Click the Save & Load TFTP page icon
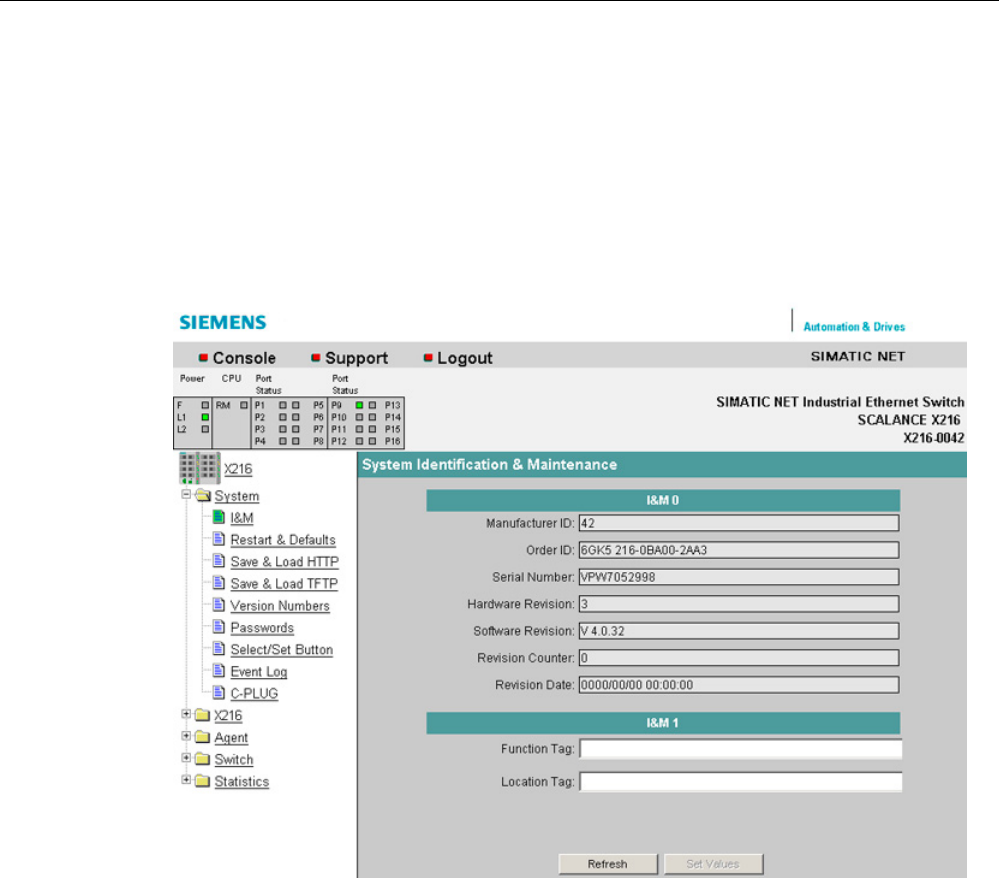The width and height of the screenshot is (999, 878). pyautogui.click(x=219, y=583)
